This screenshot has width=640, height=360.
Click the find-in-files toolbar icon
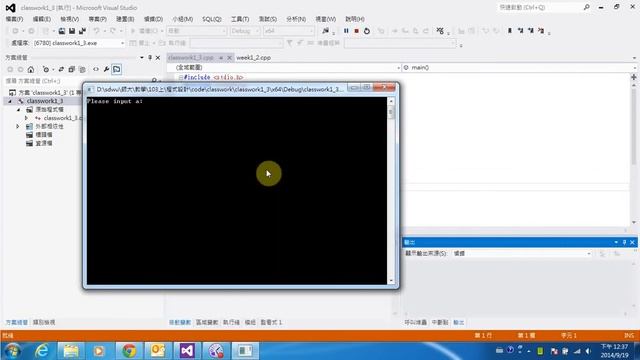coord(325,31)
